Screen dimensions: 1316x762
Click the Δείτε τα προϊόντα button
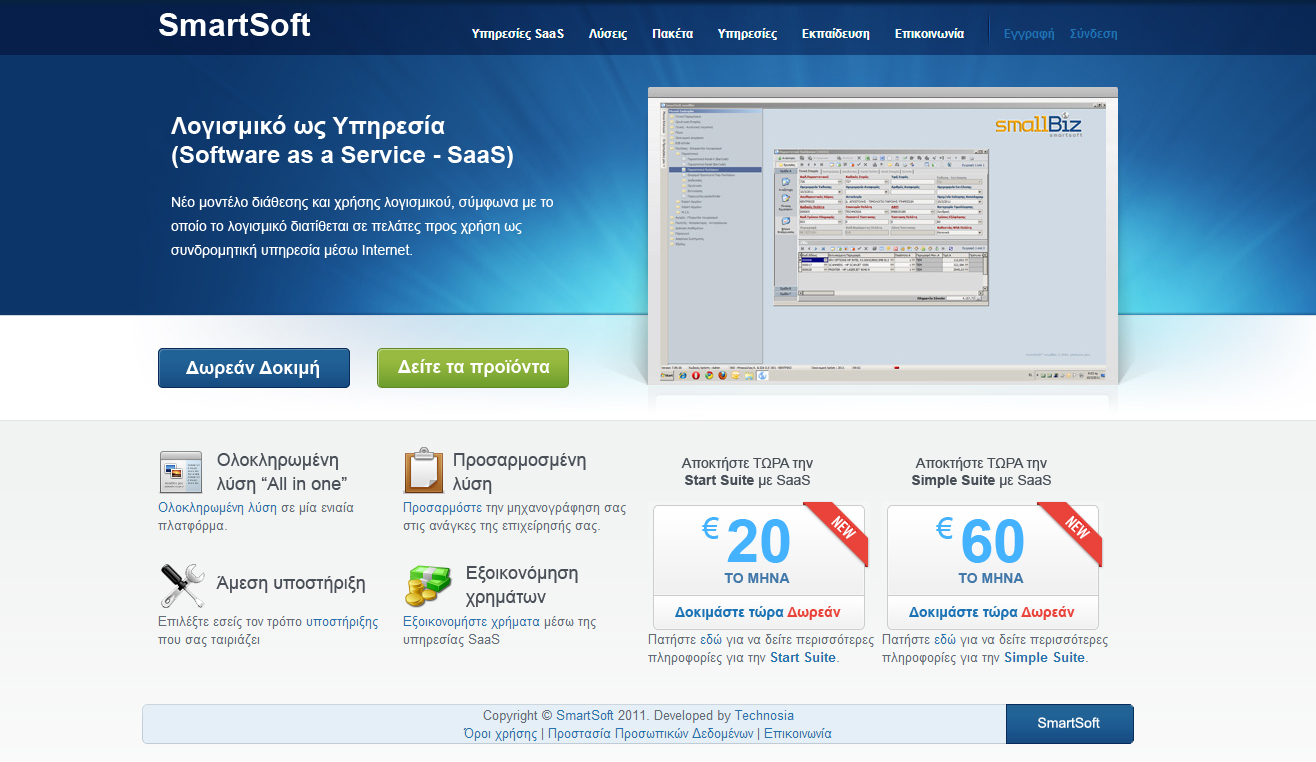[x=473, y=368]
